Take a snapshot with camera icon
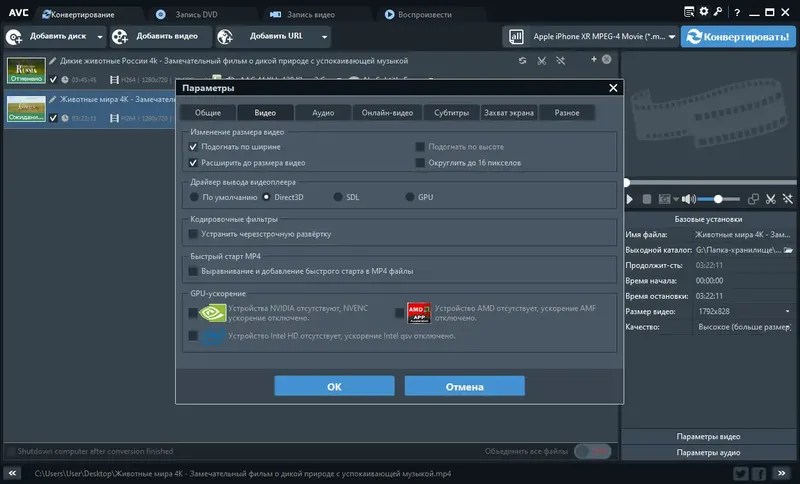This screenshot has width=800, height=484. pyautogui.click(x=664, y=199)
